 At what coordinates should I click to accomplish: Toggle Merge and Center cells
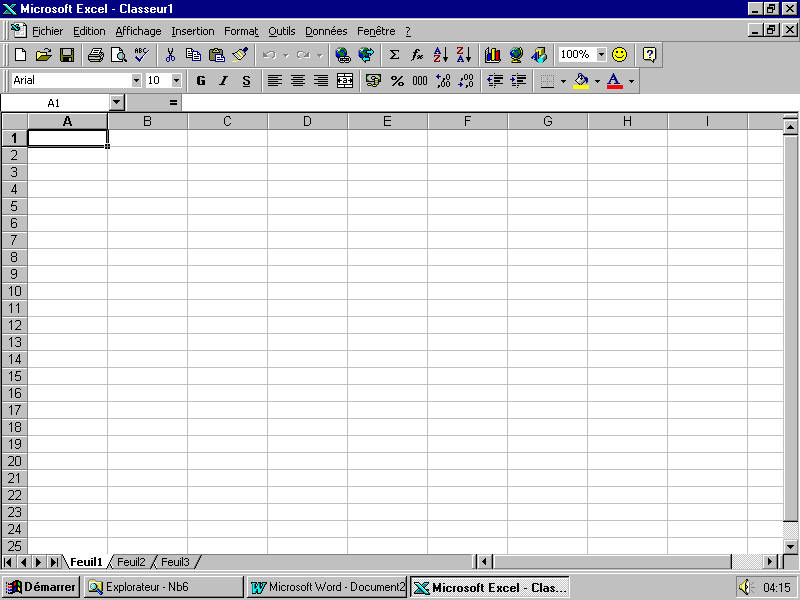(345, 81)
